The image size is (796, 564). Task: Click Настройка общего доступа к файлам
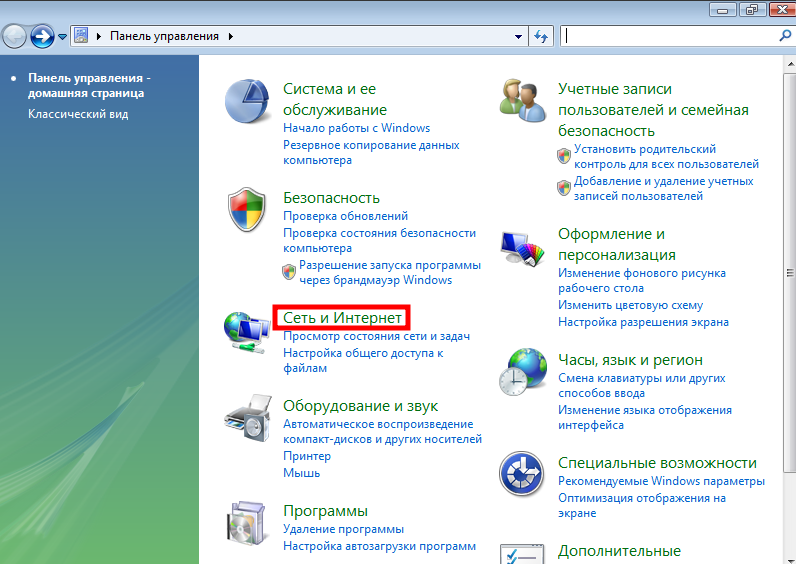[363, 360]
